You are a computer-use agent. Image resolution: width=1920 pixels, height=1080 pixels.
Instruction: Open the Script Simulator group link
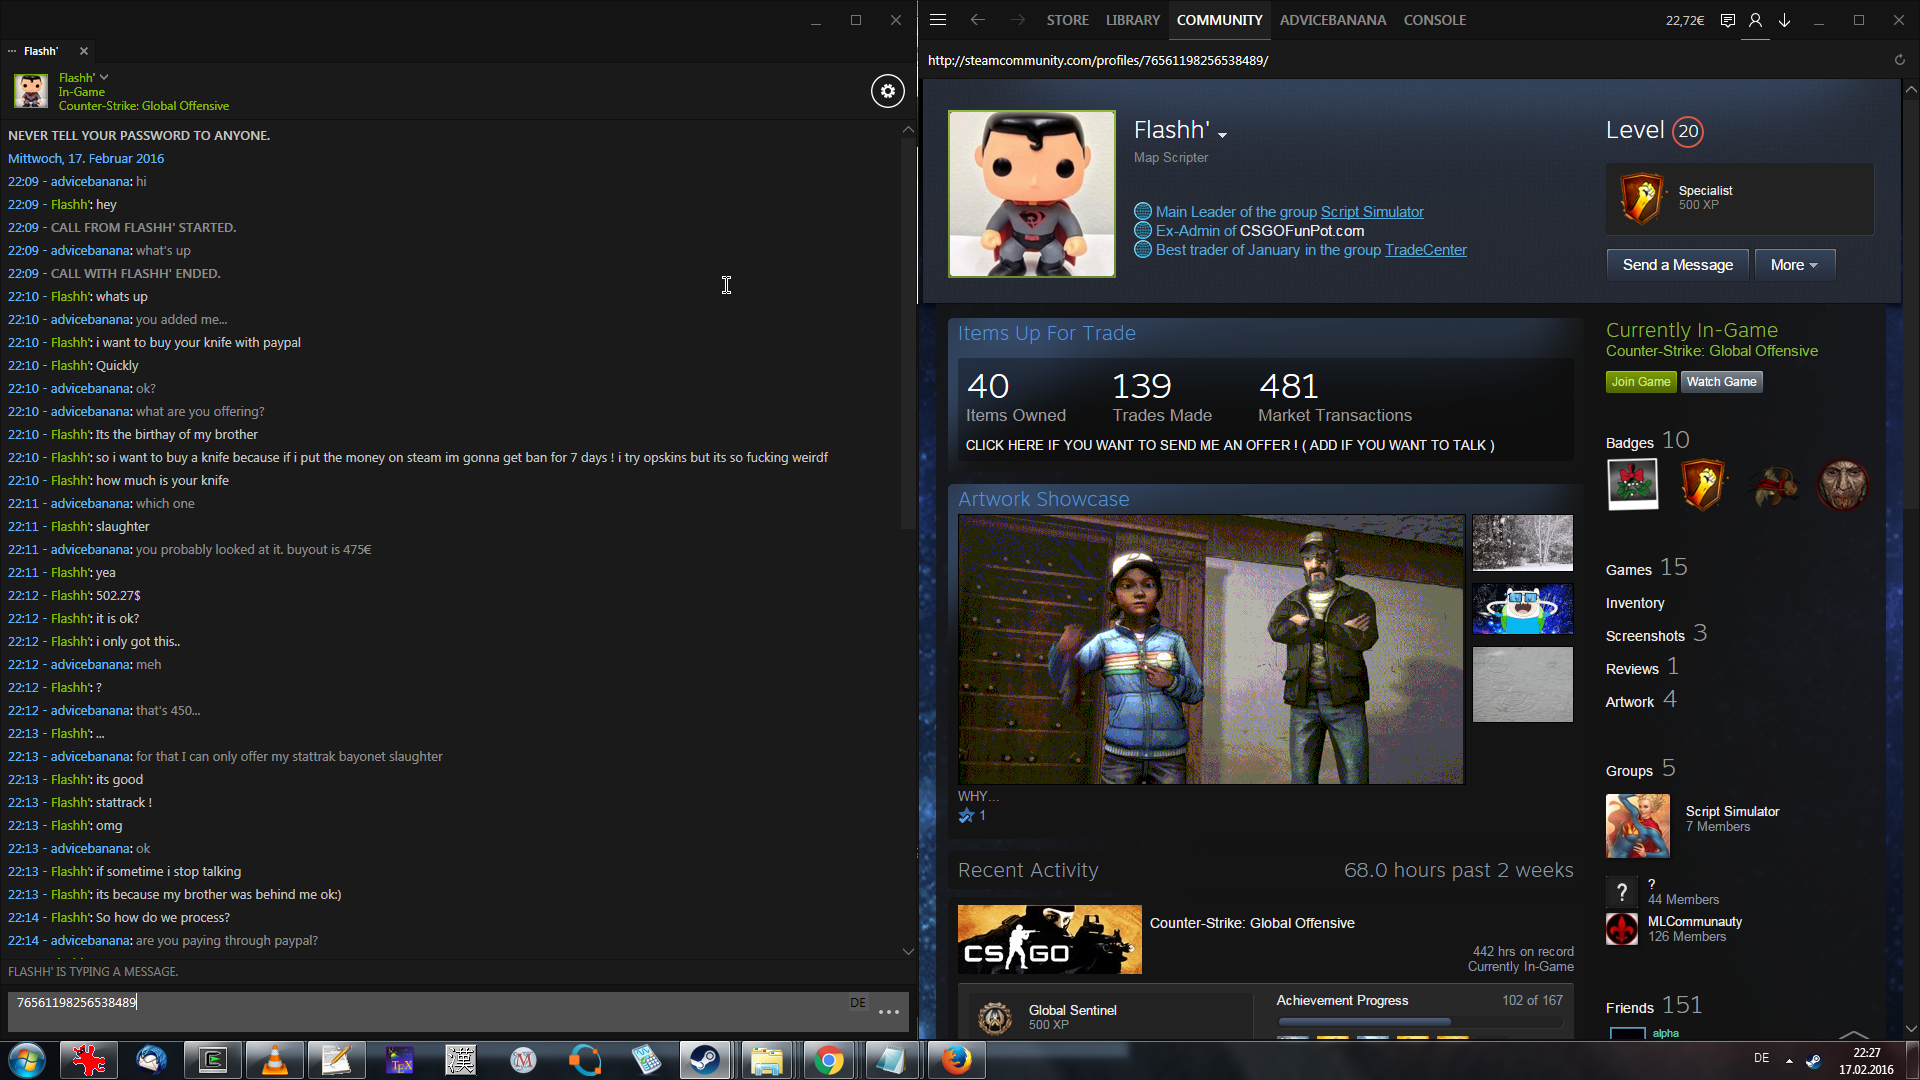coord(1371,212)
